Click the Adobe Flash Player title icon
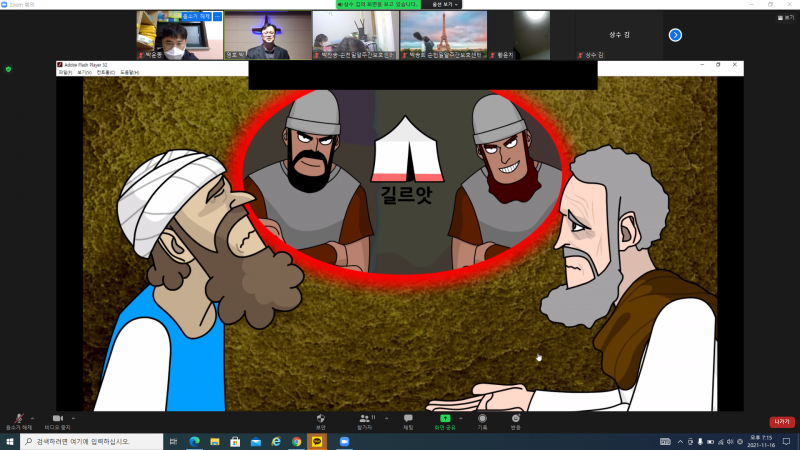Image resolution: width=800 pixels, height=450 pixels. (x=60, y=65)
